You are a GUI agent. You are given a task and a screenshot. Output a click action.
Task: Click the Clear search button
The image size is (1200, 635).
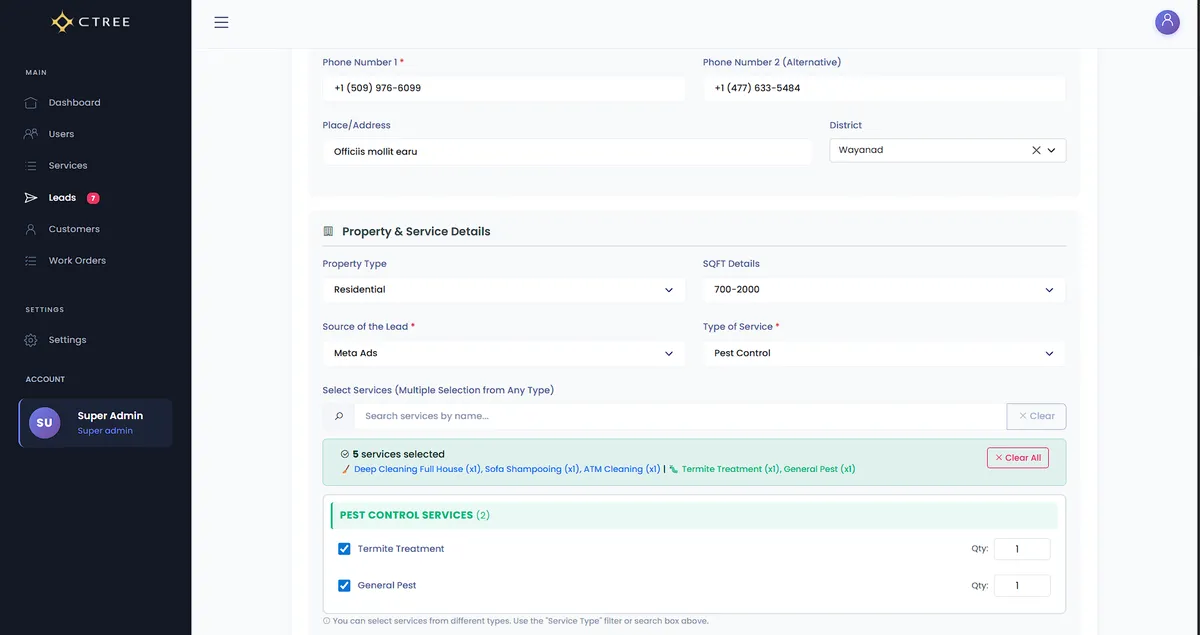click(1036, 416)
